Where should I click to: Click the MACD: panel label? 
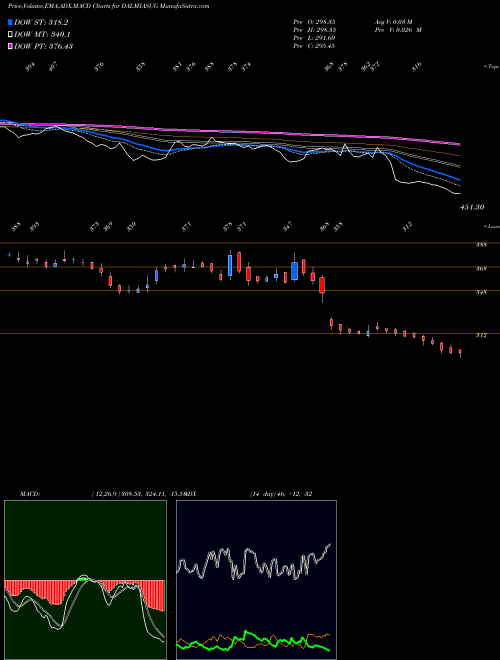click(x=30, y=493)
